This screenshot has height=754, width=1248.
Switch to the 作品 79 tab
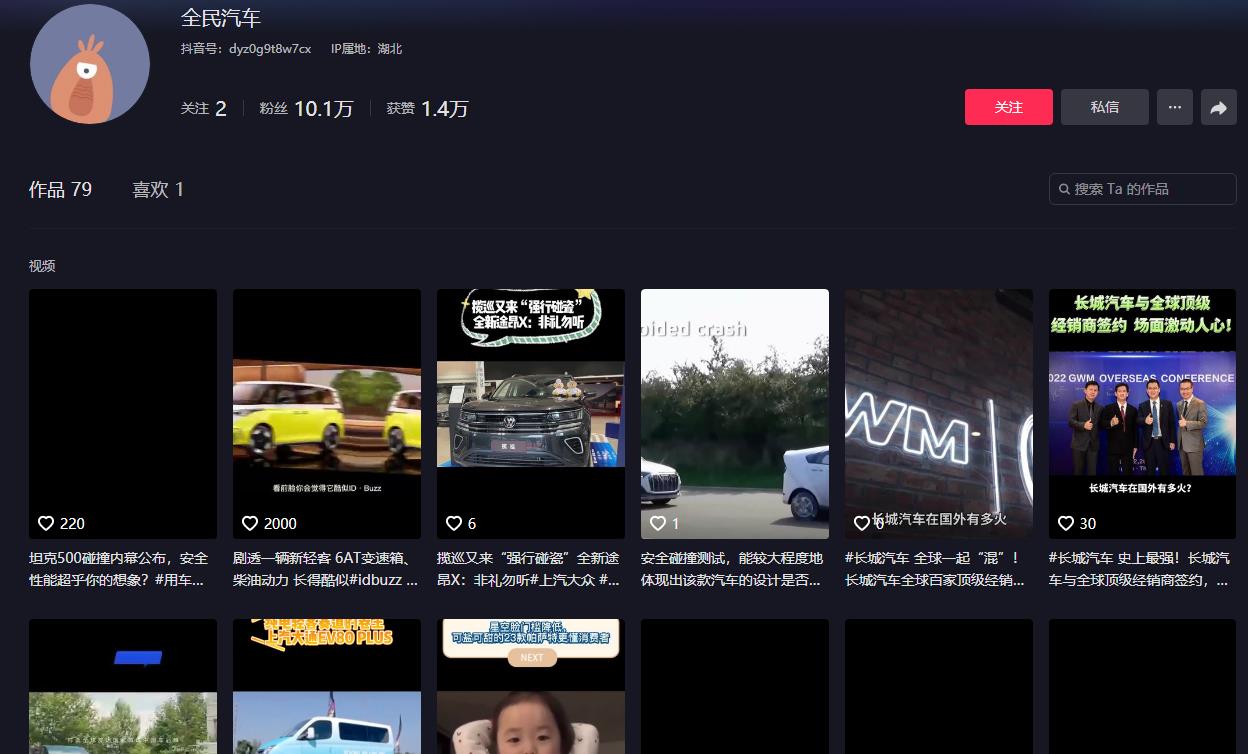click(x=60, y=189)
